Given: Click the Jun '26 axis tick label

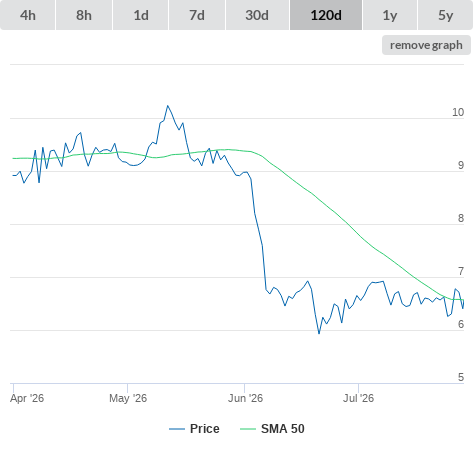Looking at the screenshot, I should [x=245, y=398].
